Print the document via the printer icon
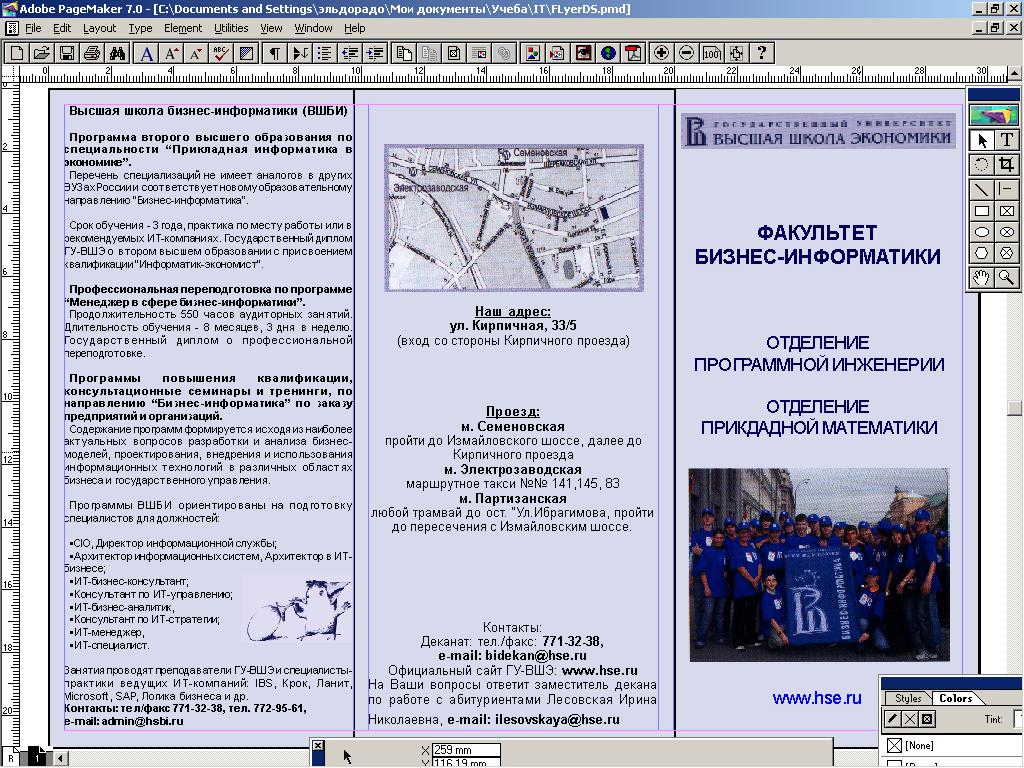 [x=91, y=53]
